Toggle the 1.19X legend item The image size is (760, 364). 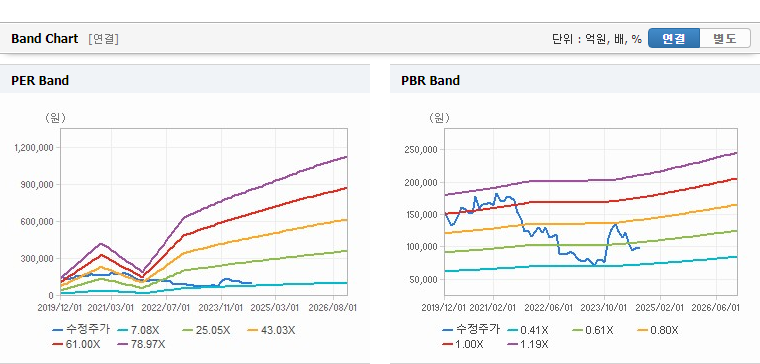click(x=528, y=344)
